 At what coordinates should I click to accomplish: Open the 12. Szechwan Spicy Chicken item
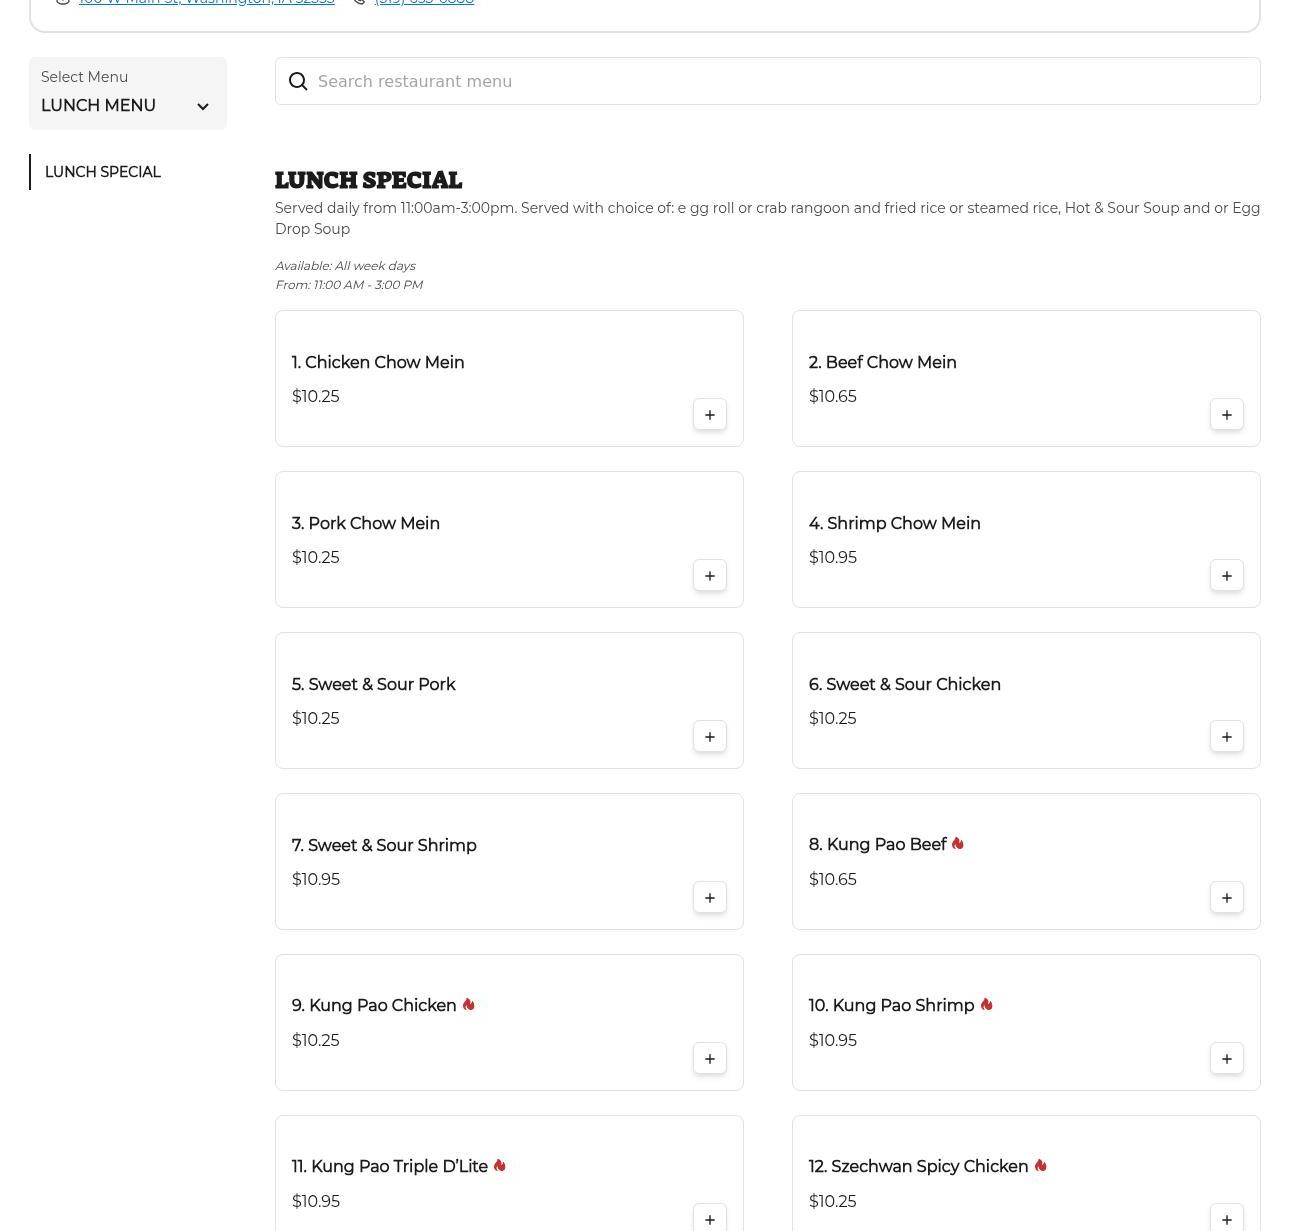1026,1173
